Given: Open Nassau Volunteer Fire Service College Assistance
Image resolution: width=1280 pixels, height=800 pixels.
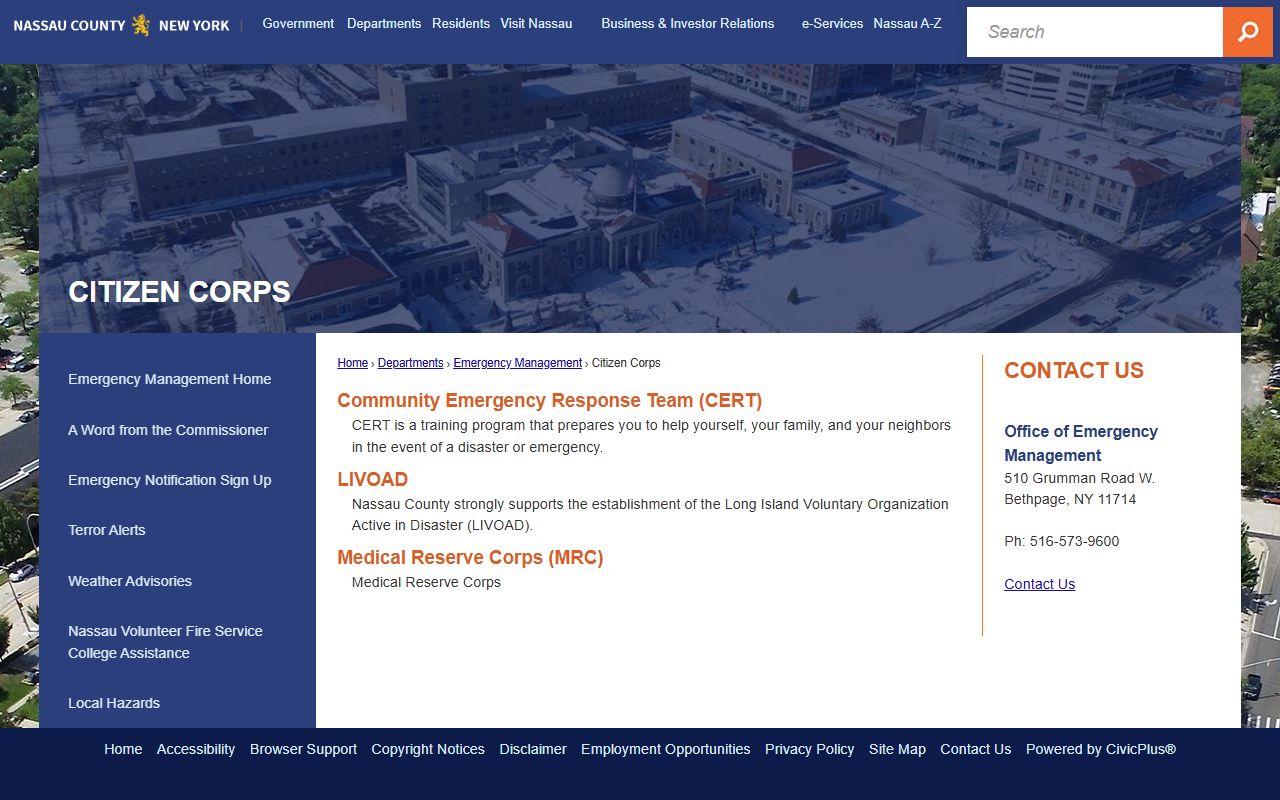Looking at the screenshot, I should [x=165, y=642].
